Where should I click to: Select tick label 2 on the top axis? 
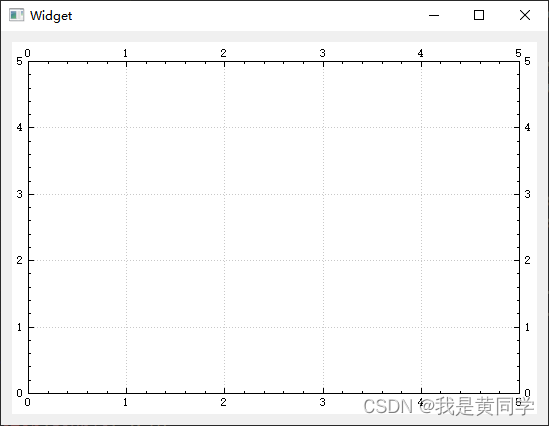pyautogui.click(x=223, y=53)
